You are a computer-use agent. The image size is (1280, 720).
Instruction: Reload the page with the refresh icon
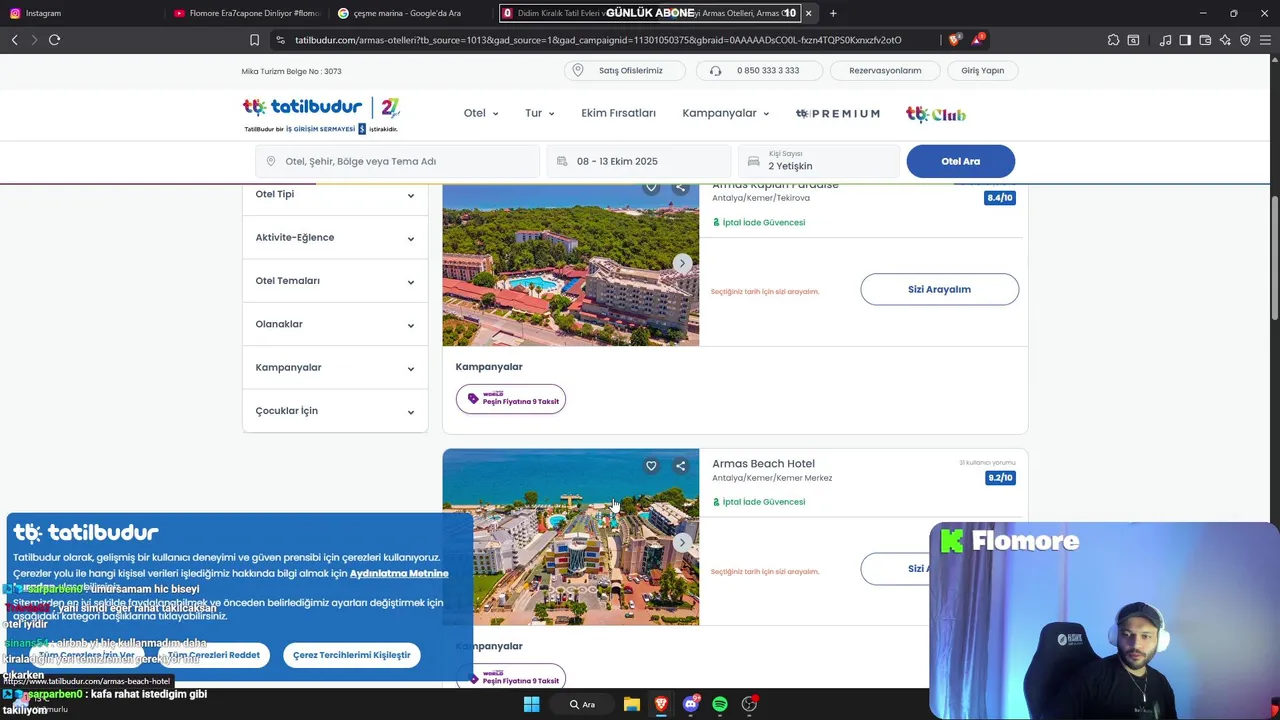(x=54, y=40)
